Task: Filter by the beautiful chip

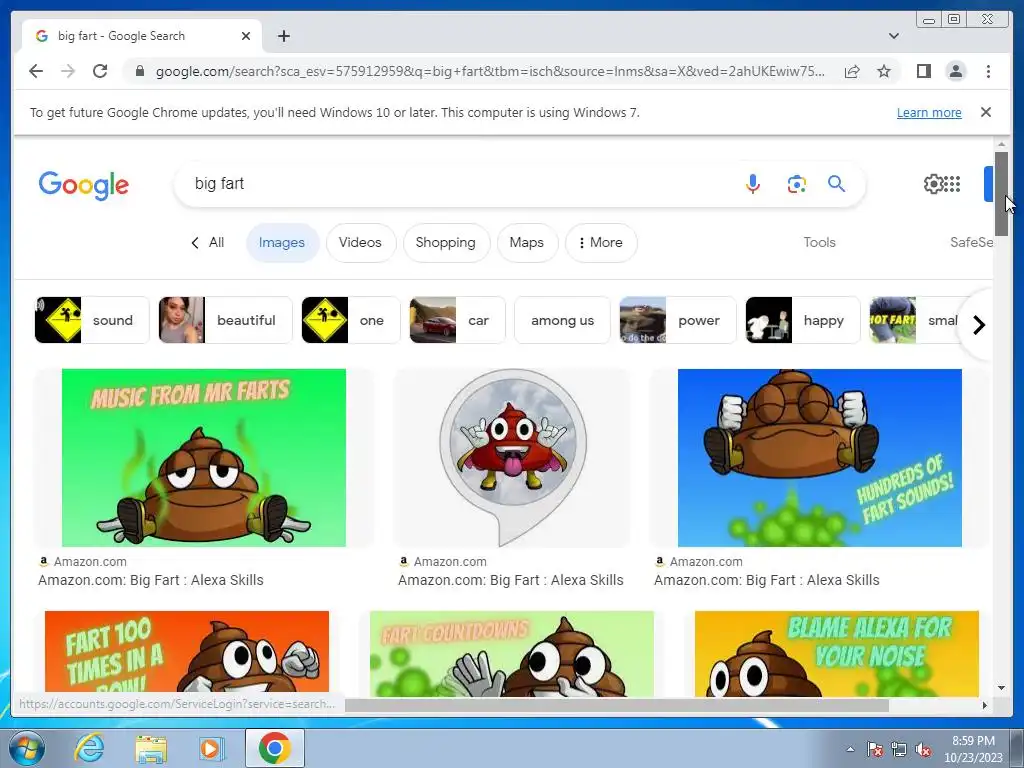Action: pos(225,320)
